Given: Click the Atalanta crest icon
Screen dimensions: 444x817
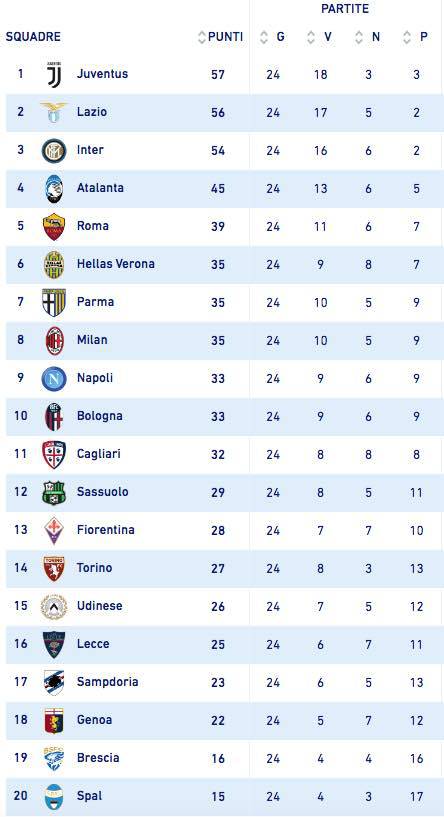Looking at the screenshot, I should [x=54, y=188].
